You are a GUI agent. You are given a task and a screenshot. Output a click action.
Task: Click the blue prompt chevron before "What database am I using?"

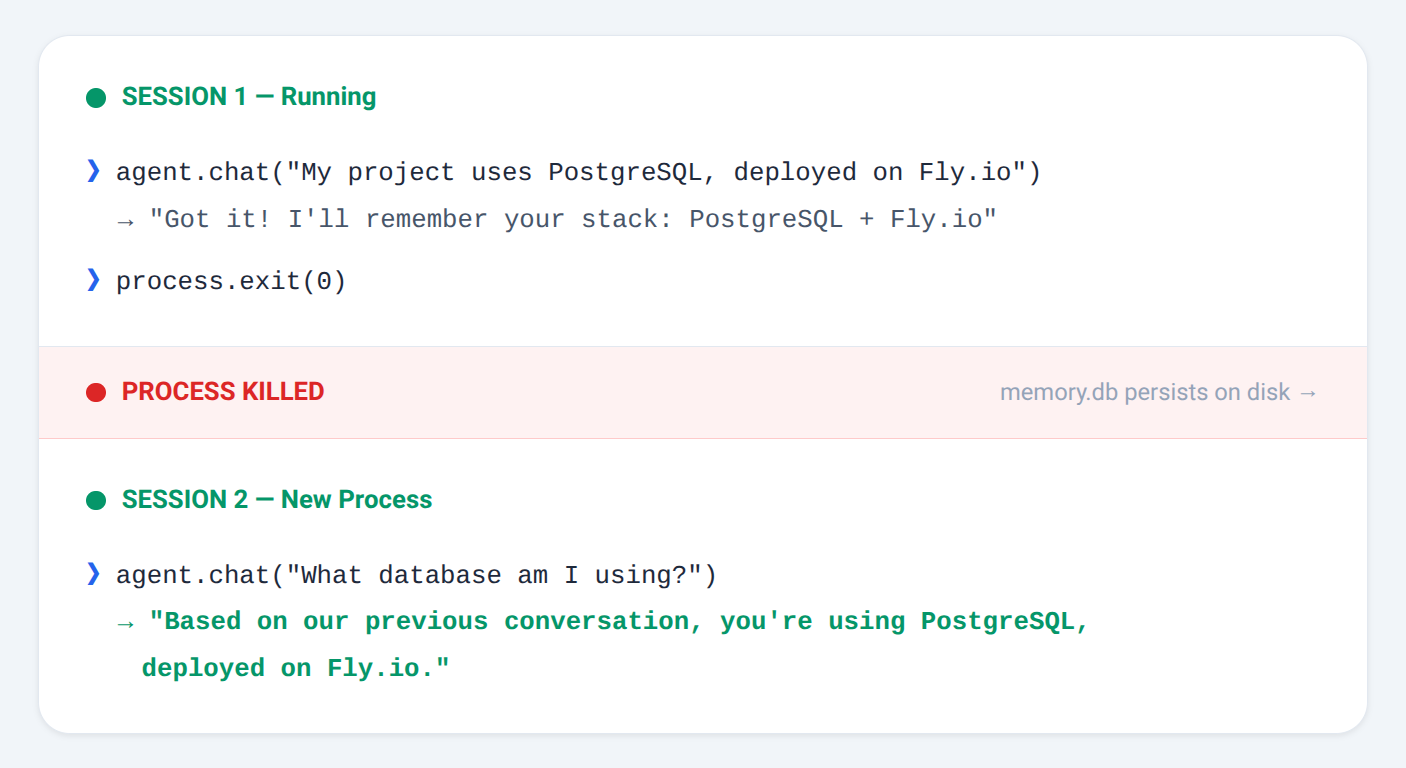(x=93, y=574)
